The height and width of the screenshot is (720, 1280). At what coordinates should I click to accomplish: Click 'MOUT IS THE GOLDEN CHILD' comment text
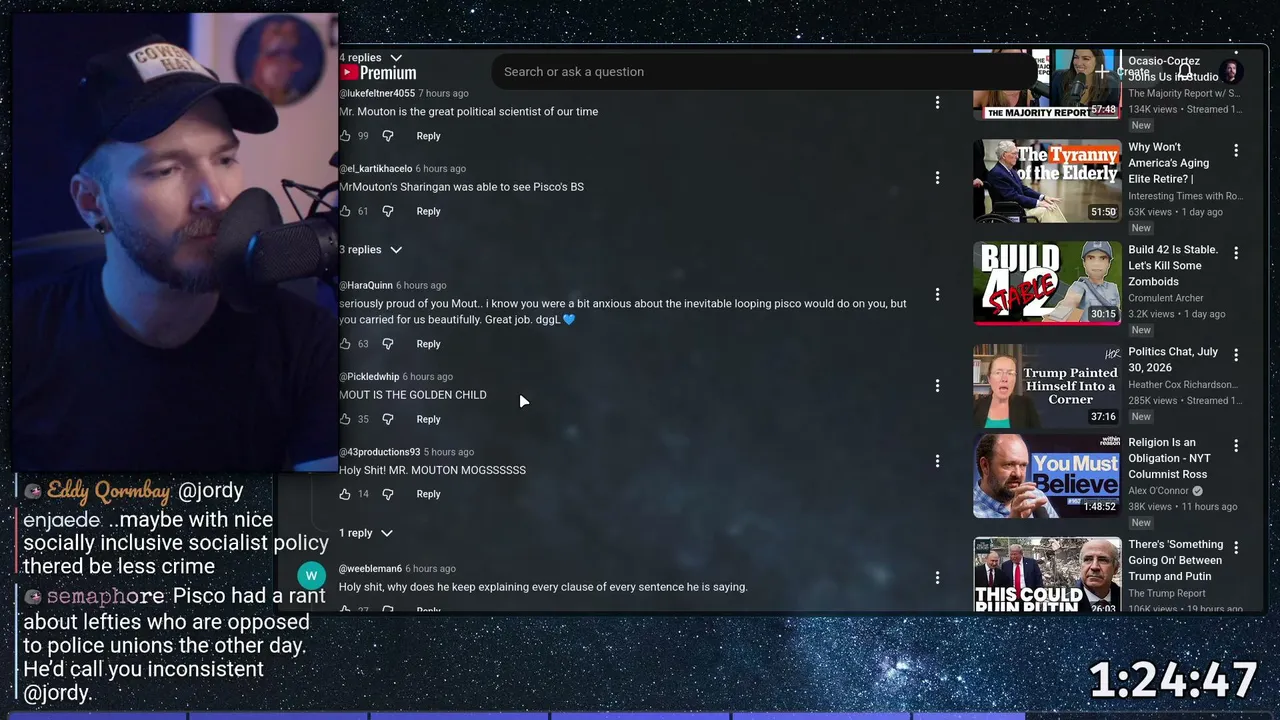413,395
